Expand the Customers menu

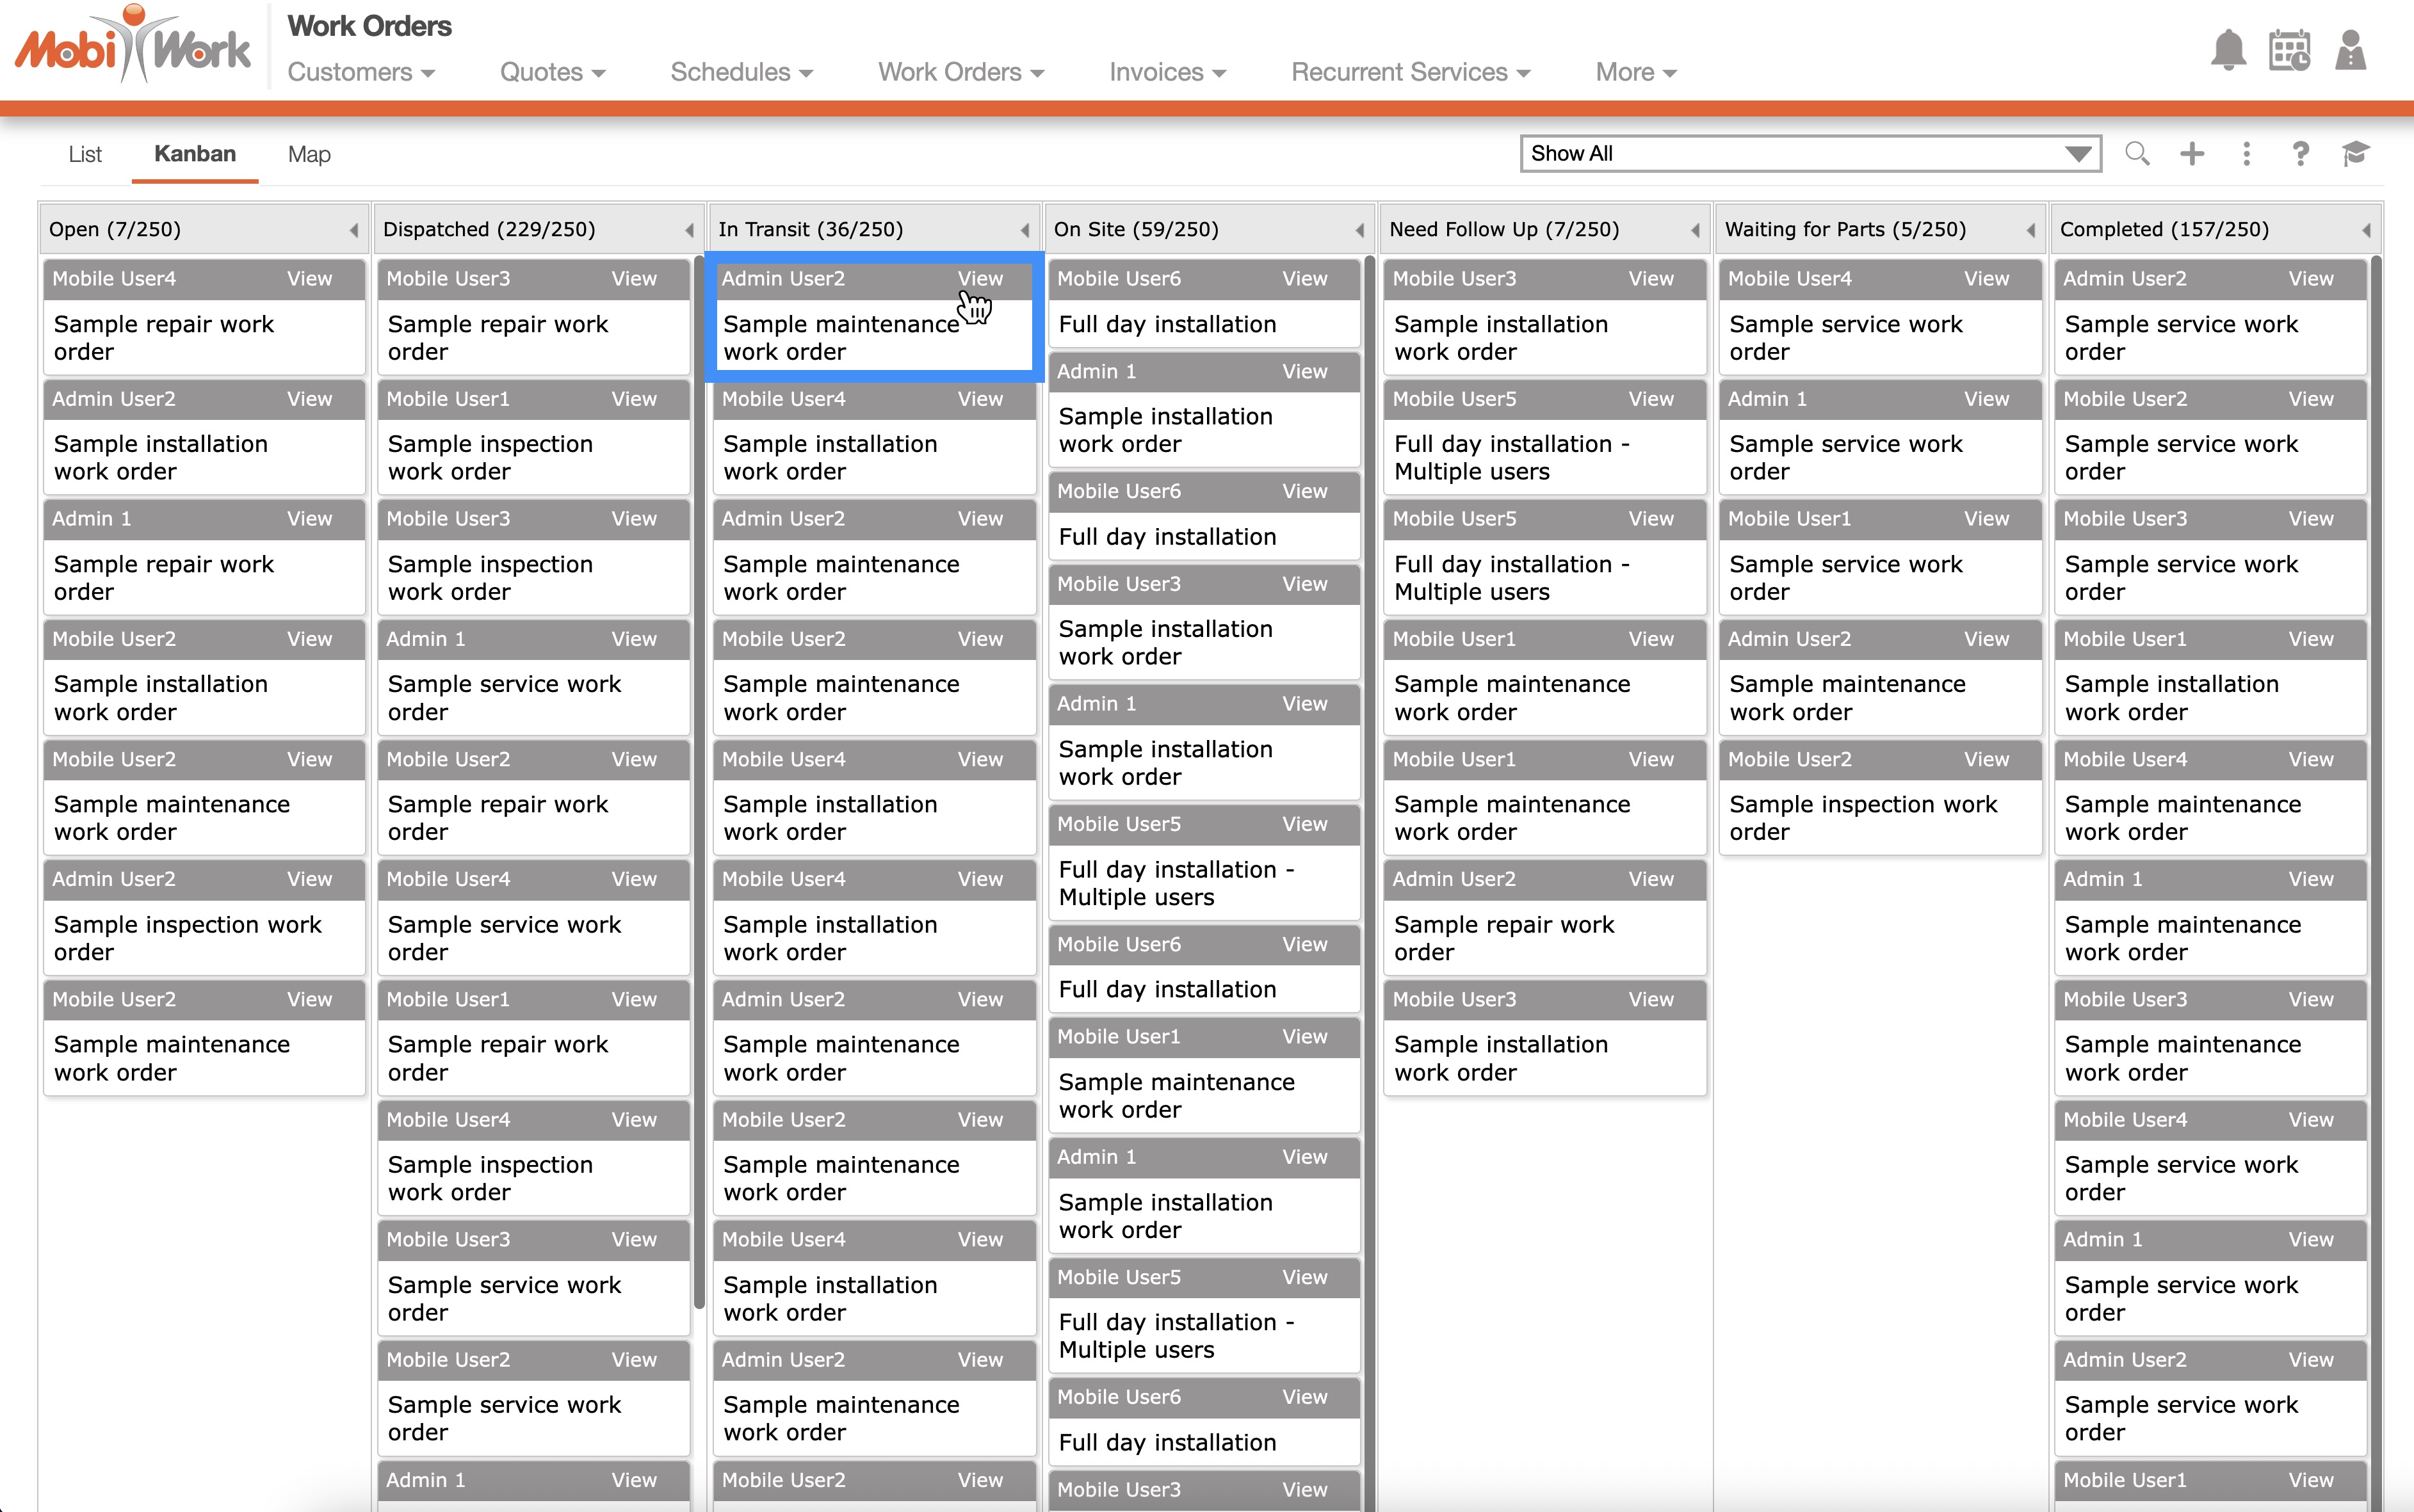360,72
